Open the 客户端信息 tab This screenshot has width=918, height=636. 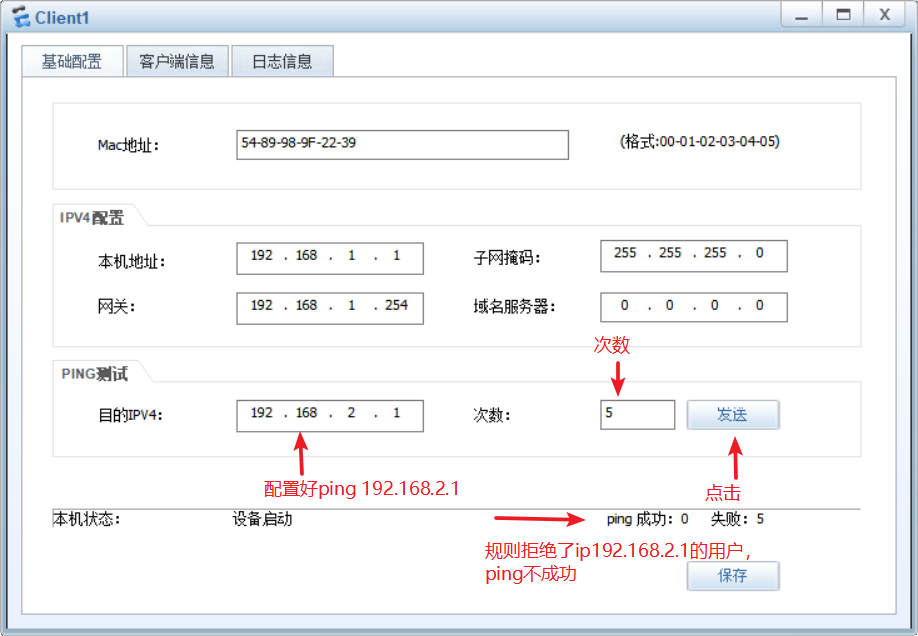click(x=177, y=61)
